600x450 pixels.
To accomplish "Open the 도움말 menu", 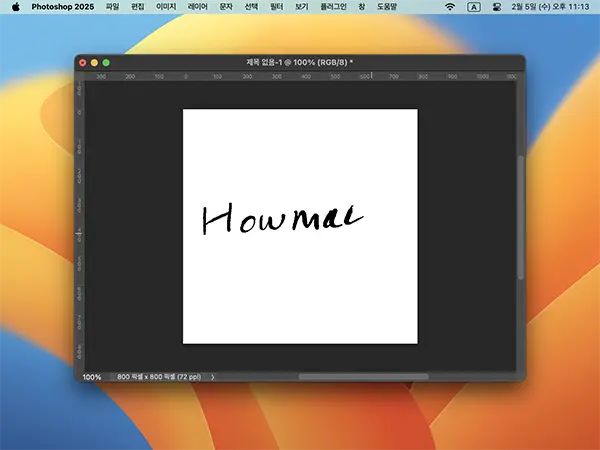I will (x=386, y=7).
